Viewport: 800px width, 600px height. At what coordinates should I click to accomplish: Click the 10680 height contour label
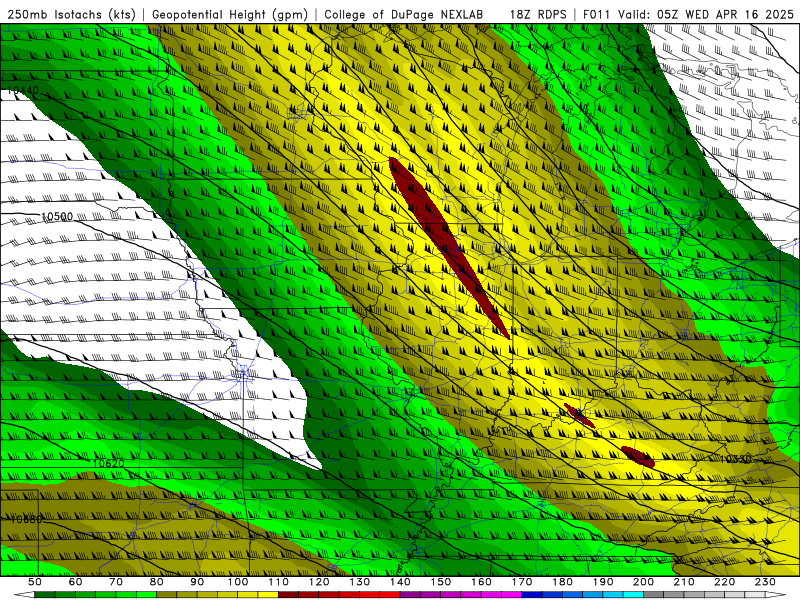click(x=27, y=519)
